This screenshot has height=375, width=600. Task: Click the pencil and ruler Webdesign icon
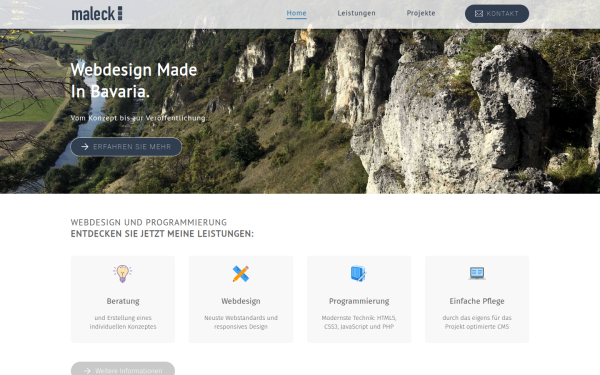pos(241,274)
